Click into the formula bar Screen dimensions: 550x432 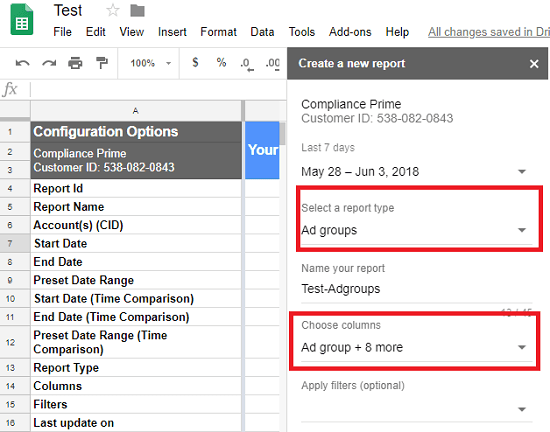pos(158,89)
